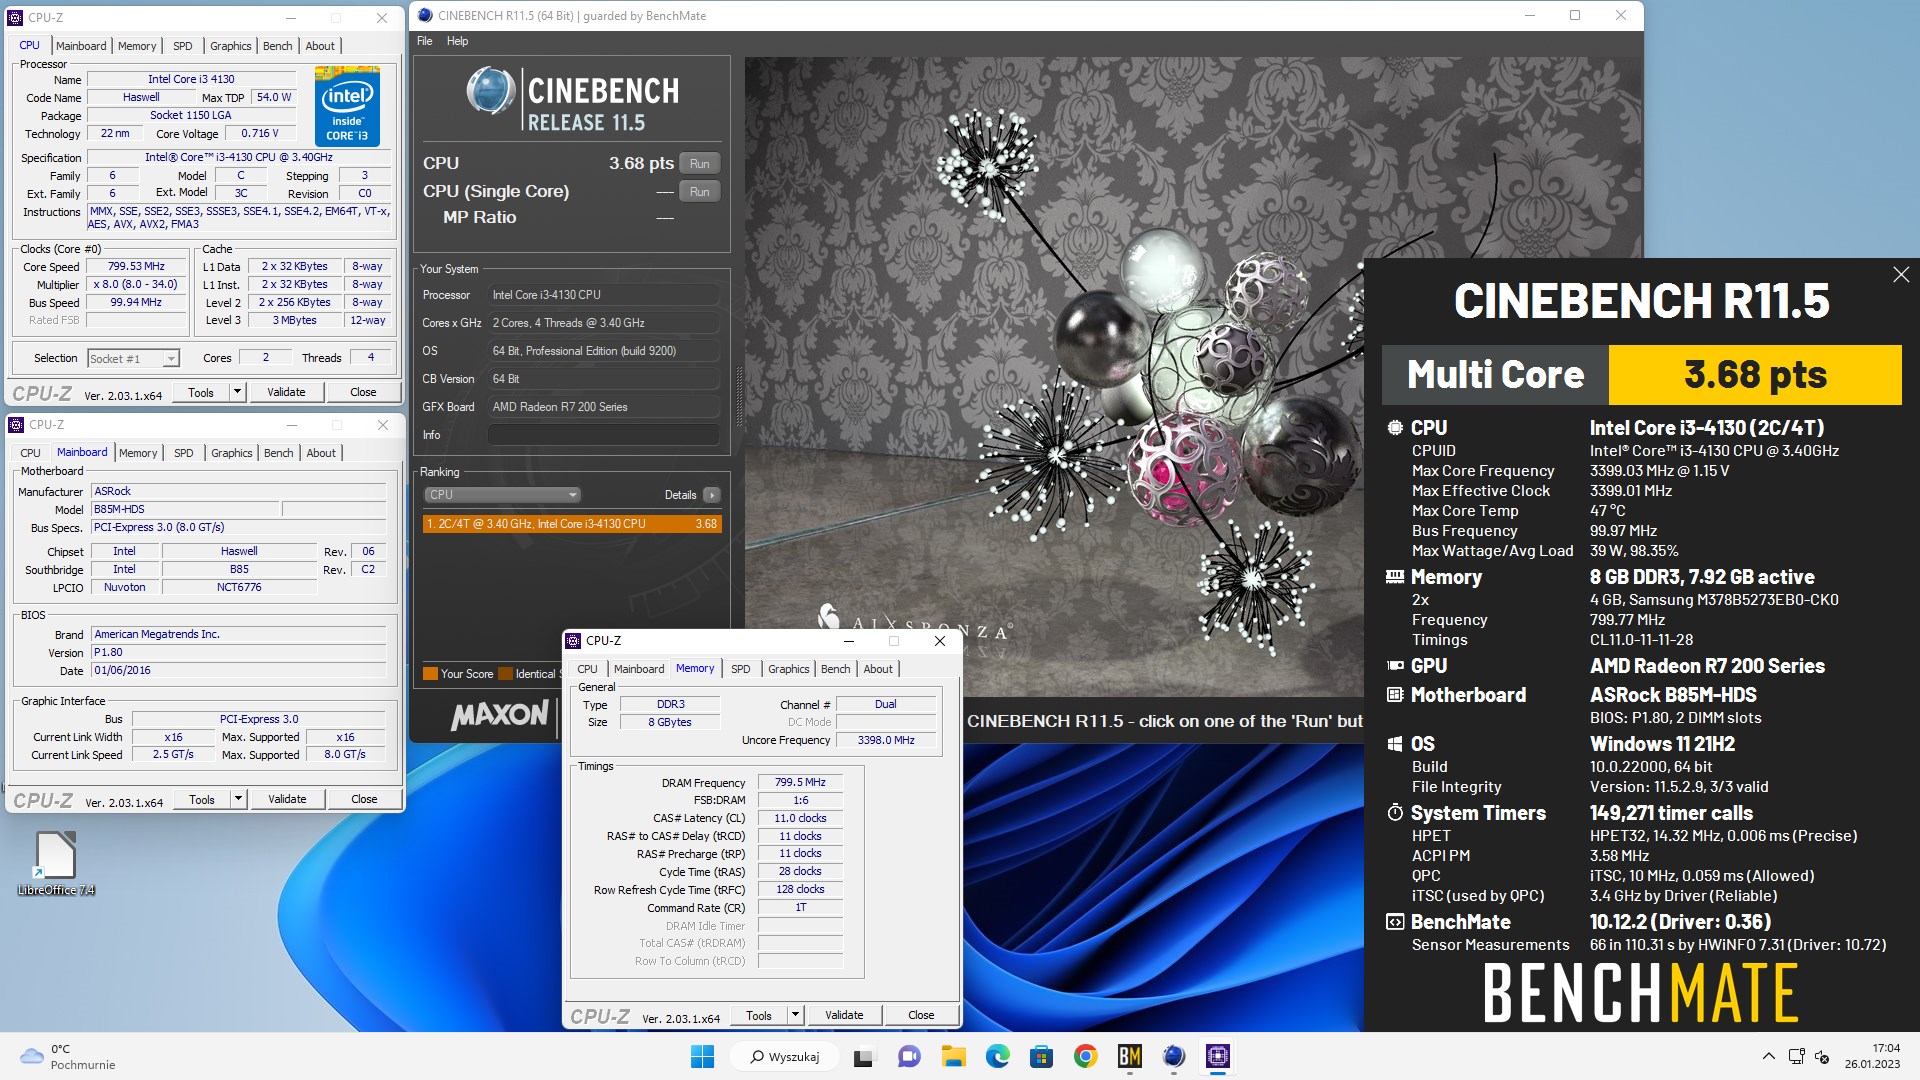Viewport: 1920px width, 1080px height.
Task: Click the GFX Board AMD Radeon R7 field
Action: point(603,407)
